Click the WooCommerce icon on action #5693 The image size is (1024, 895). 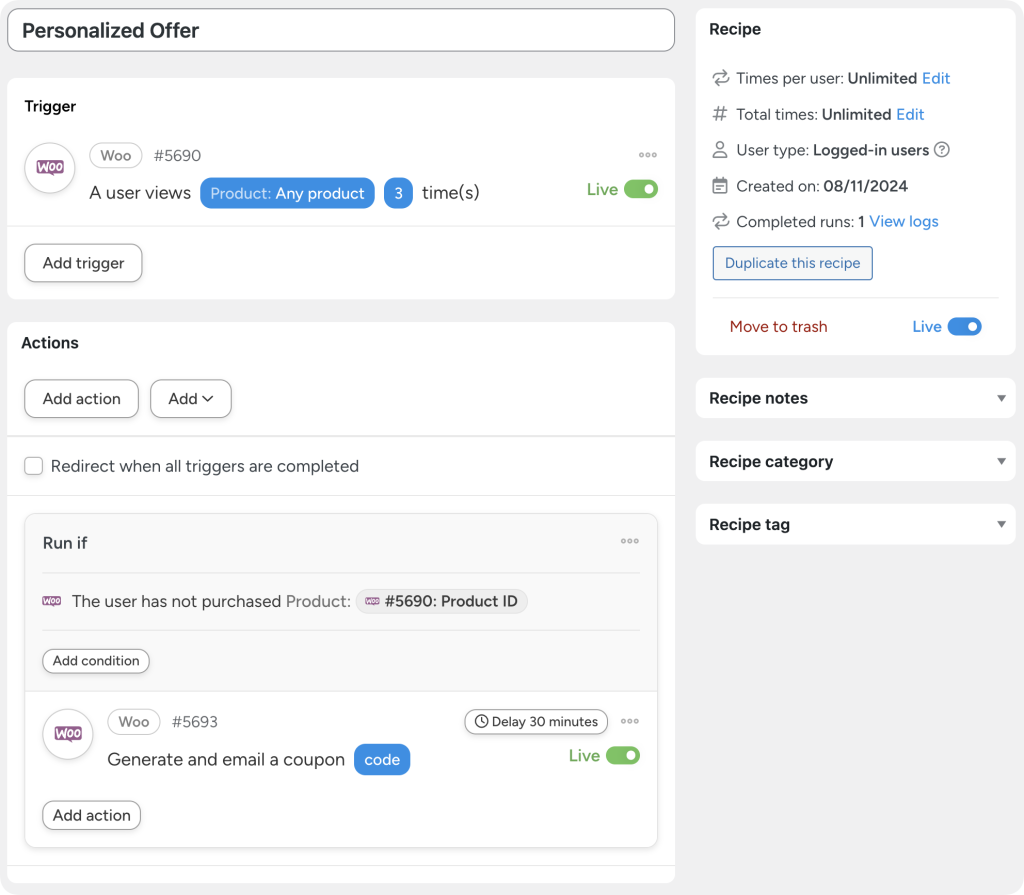point(67,734)
